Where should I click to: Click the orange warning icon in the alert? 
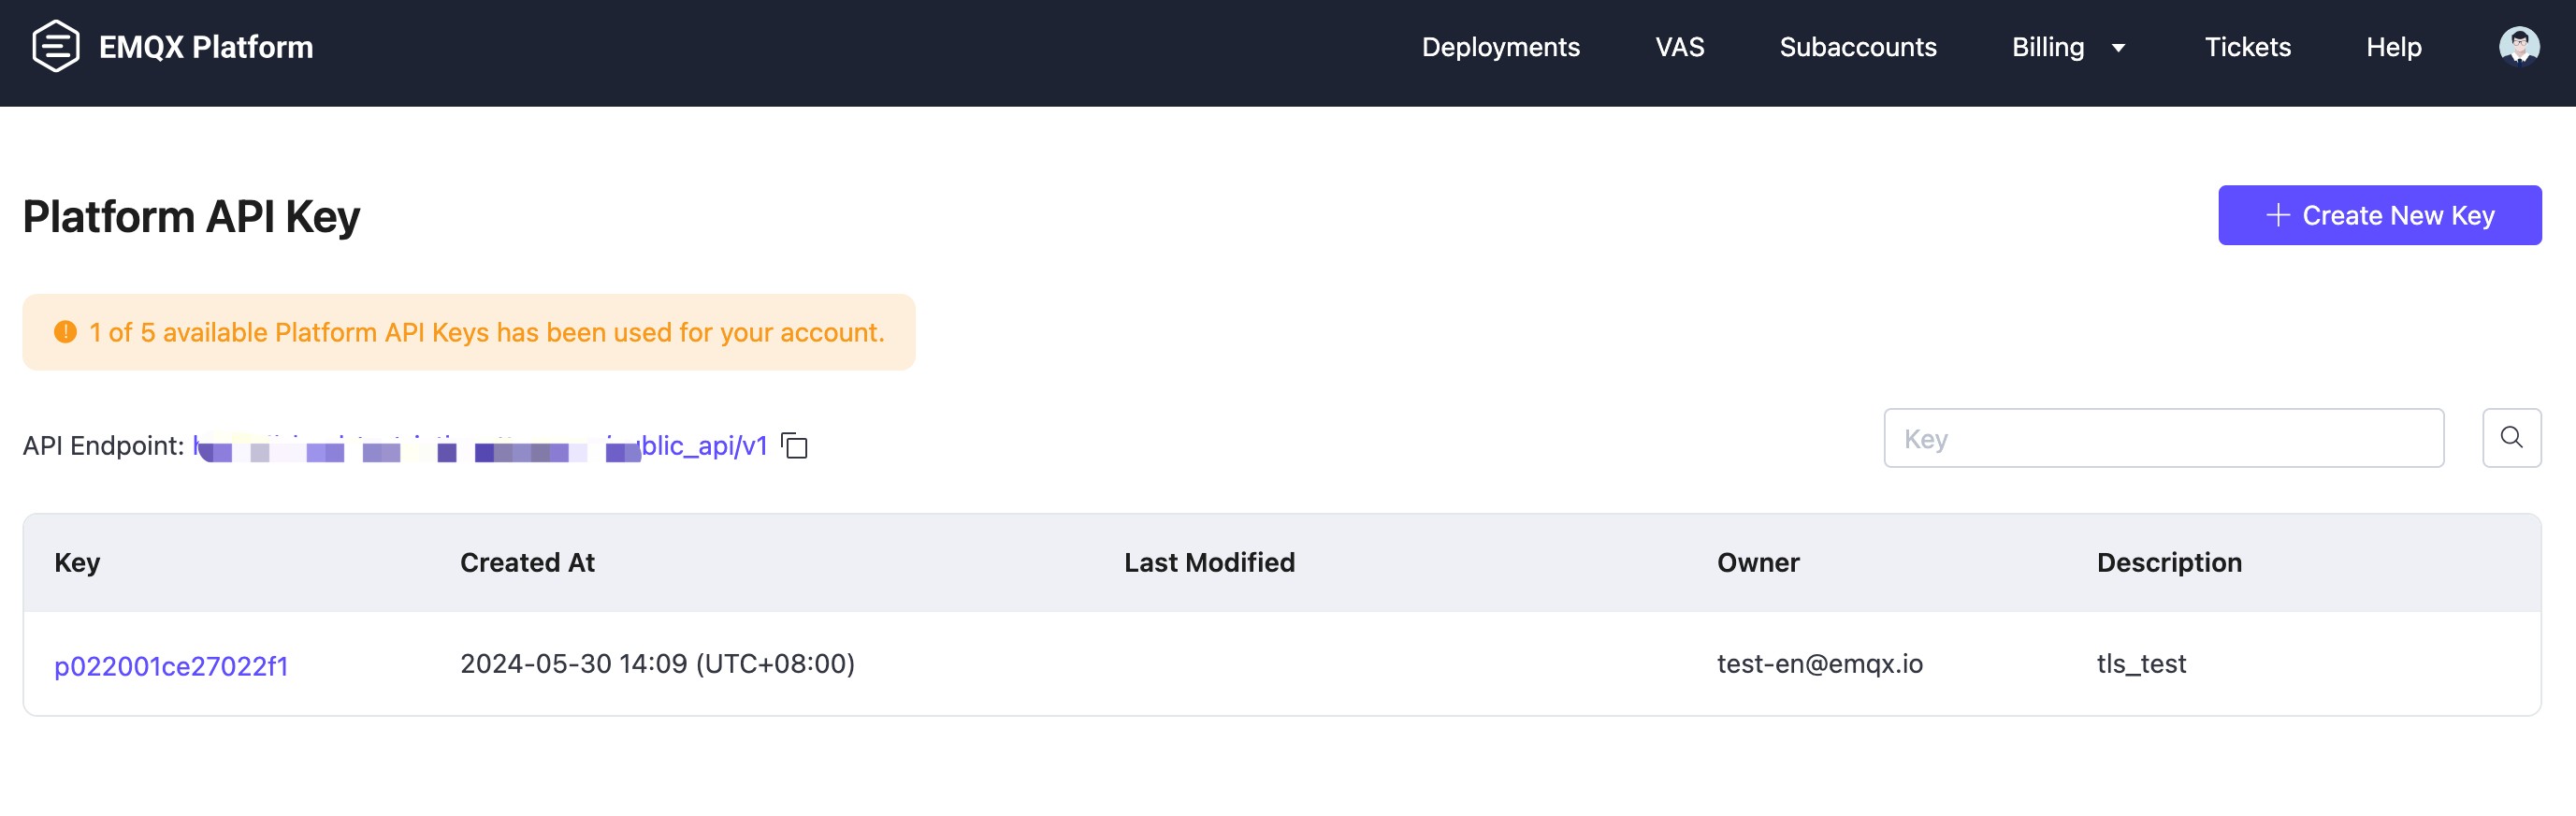65,332
